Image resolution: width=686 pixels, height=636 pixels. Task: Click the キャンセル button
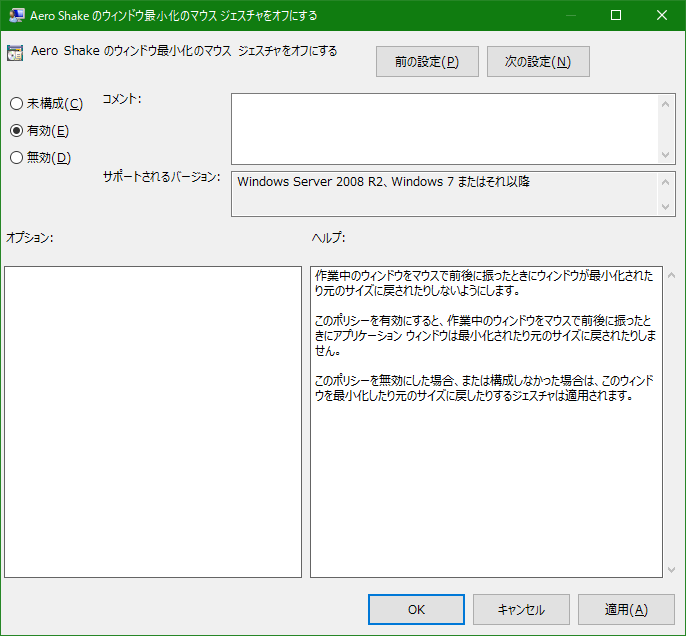[521, 609]
